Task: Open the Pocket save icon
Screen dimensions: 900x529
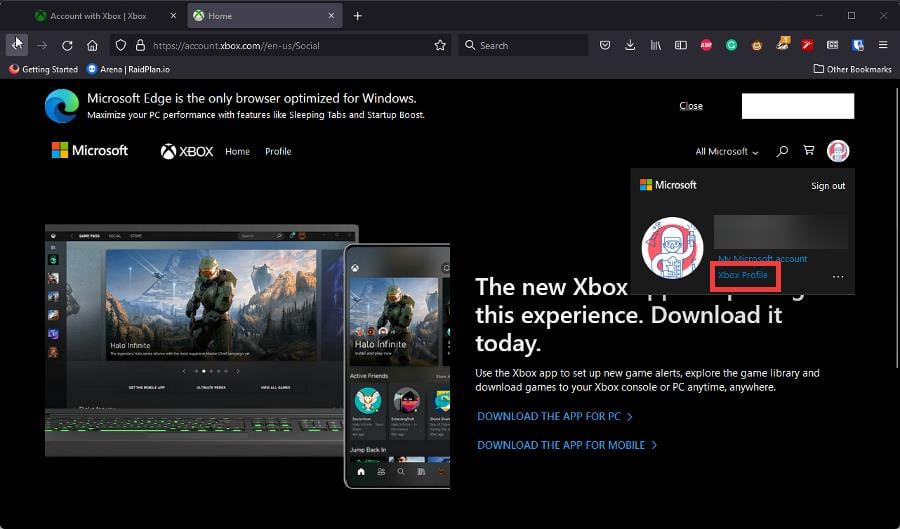Action: pos(605,45)
